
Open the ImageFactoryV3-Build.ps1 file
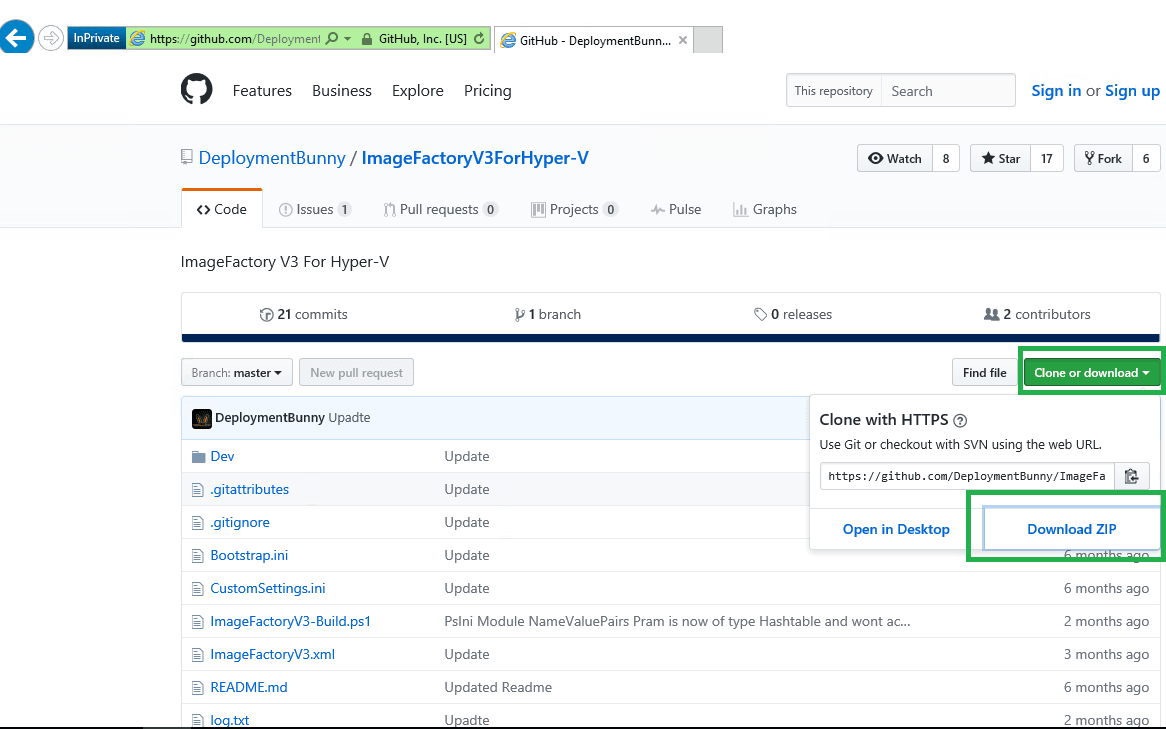[x=291, y=621]
